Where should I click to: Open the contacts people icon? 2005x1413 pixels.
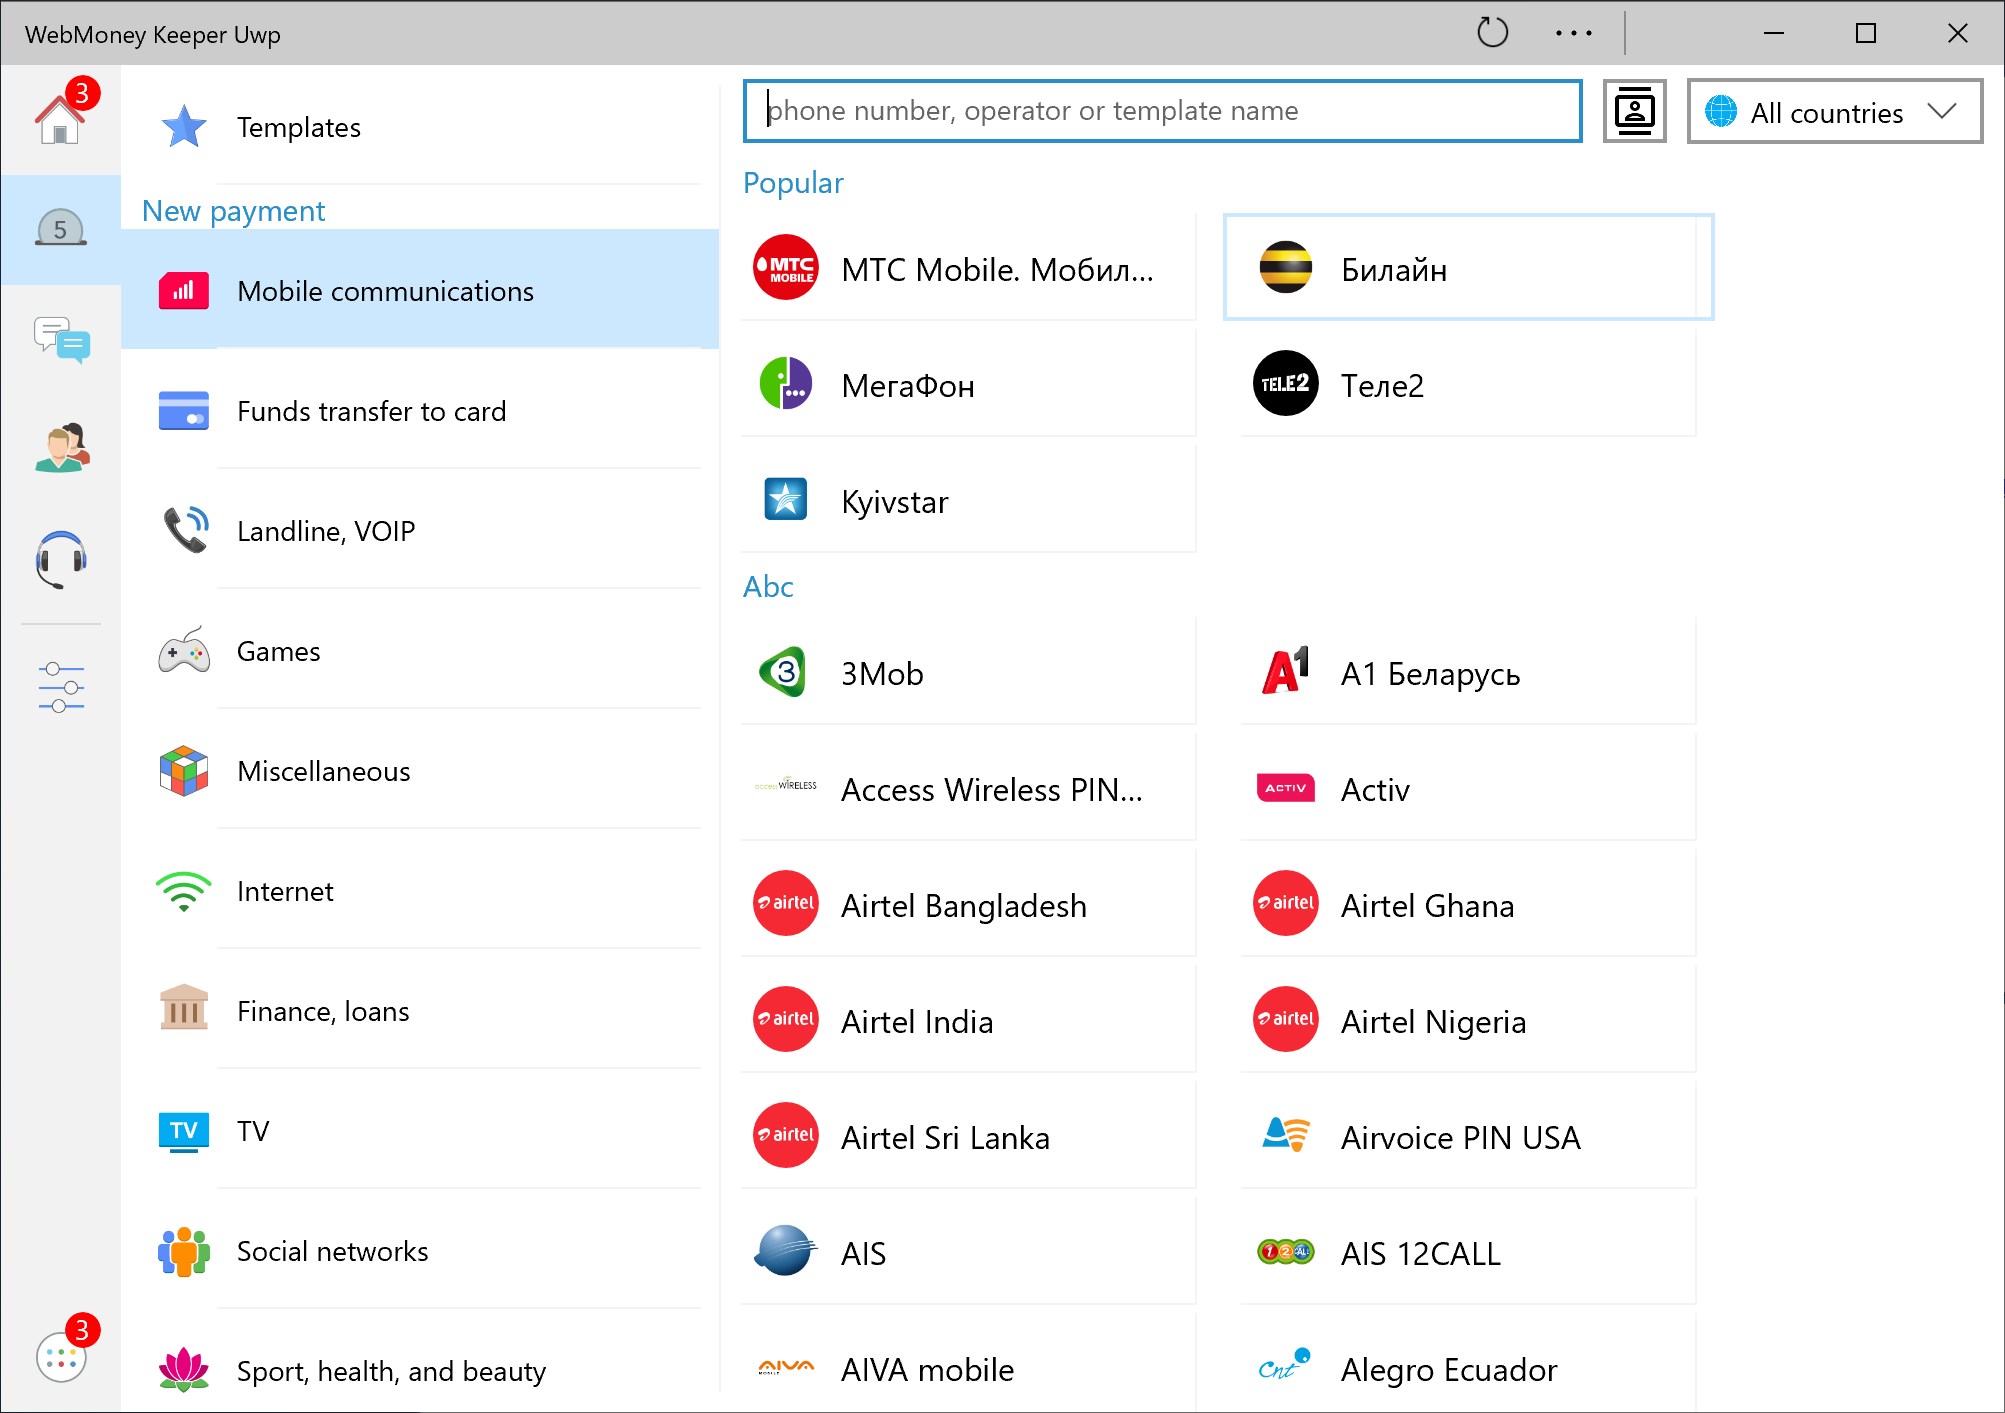pos(60,448)
